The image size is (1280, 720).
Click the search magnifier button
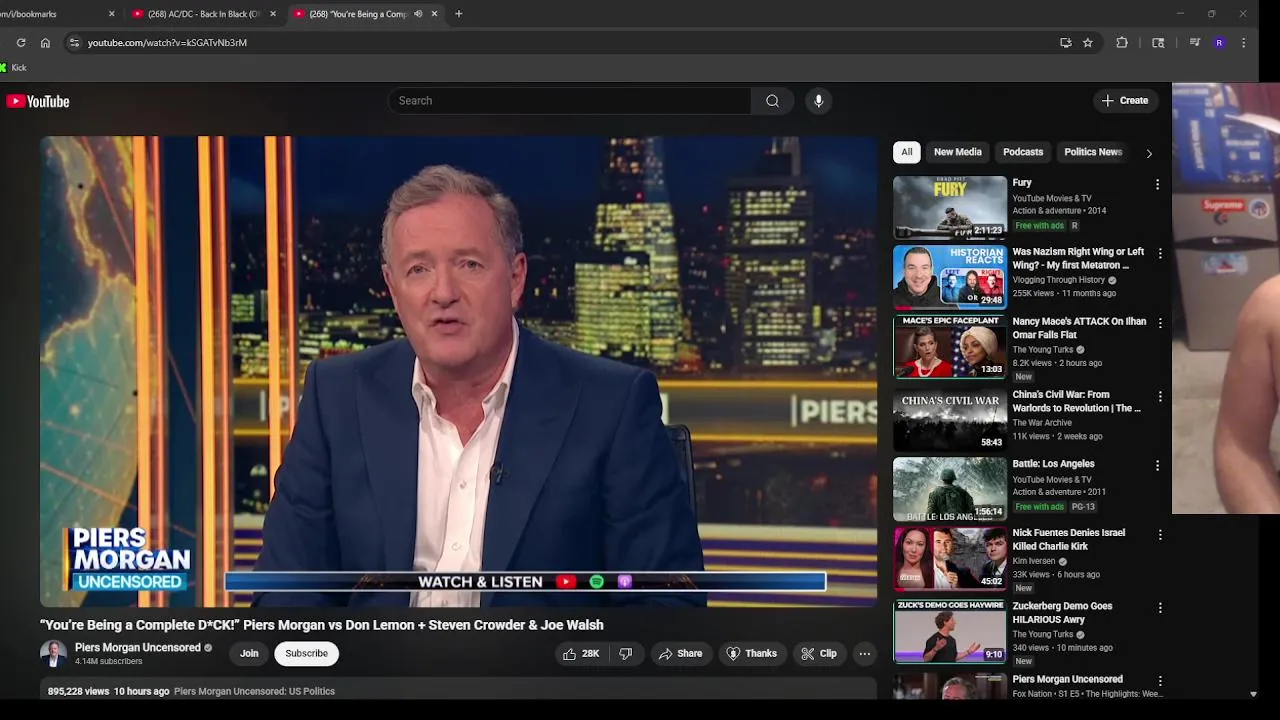772,101
